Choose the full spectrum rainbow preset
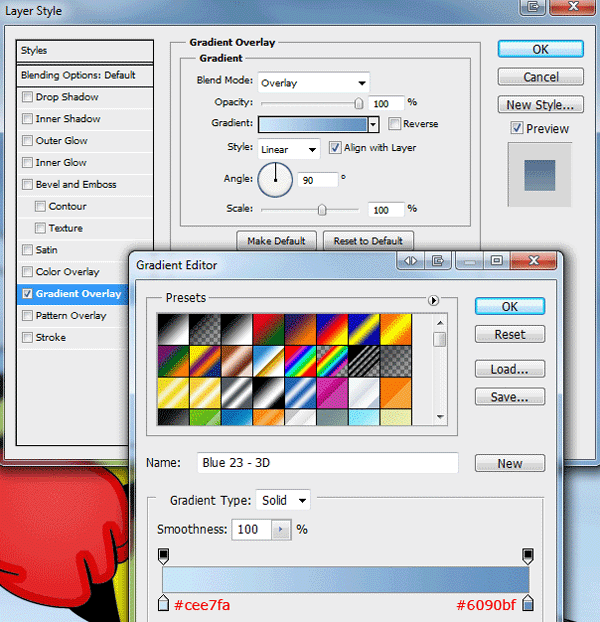 300,361
